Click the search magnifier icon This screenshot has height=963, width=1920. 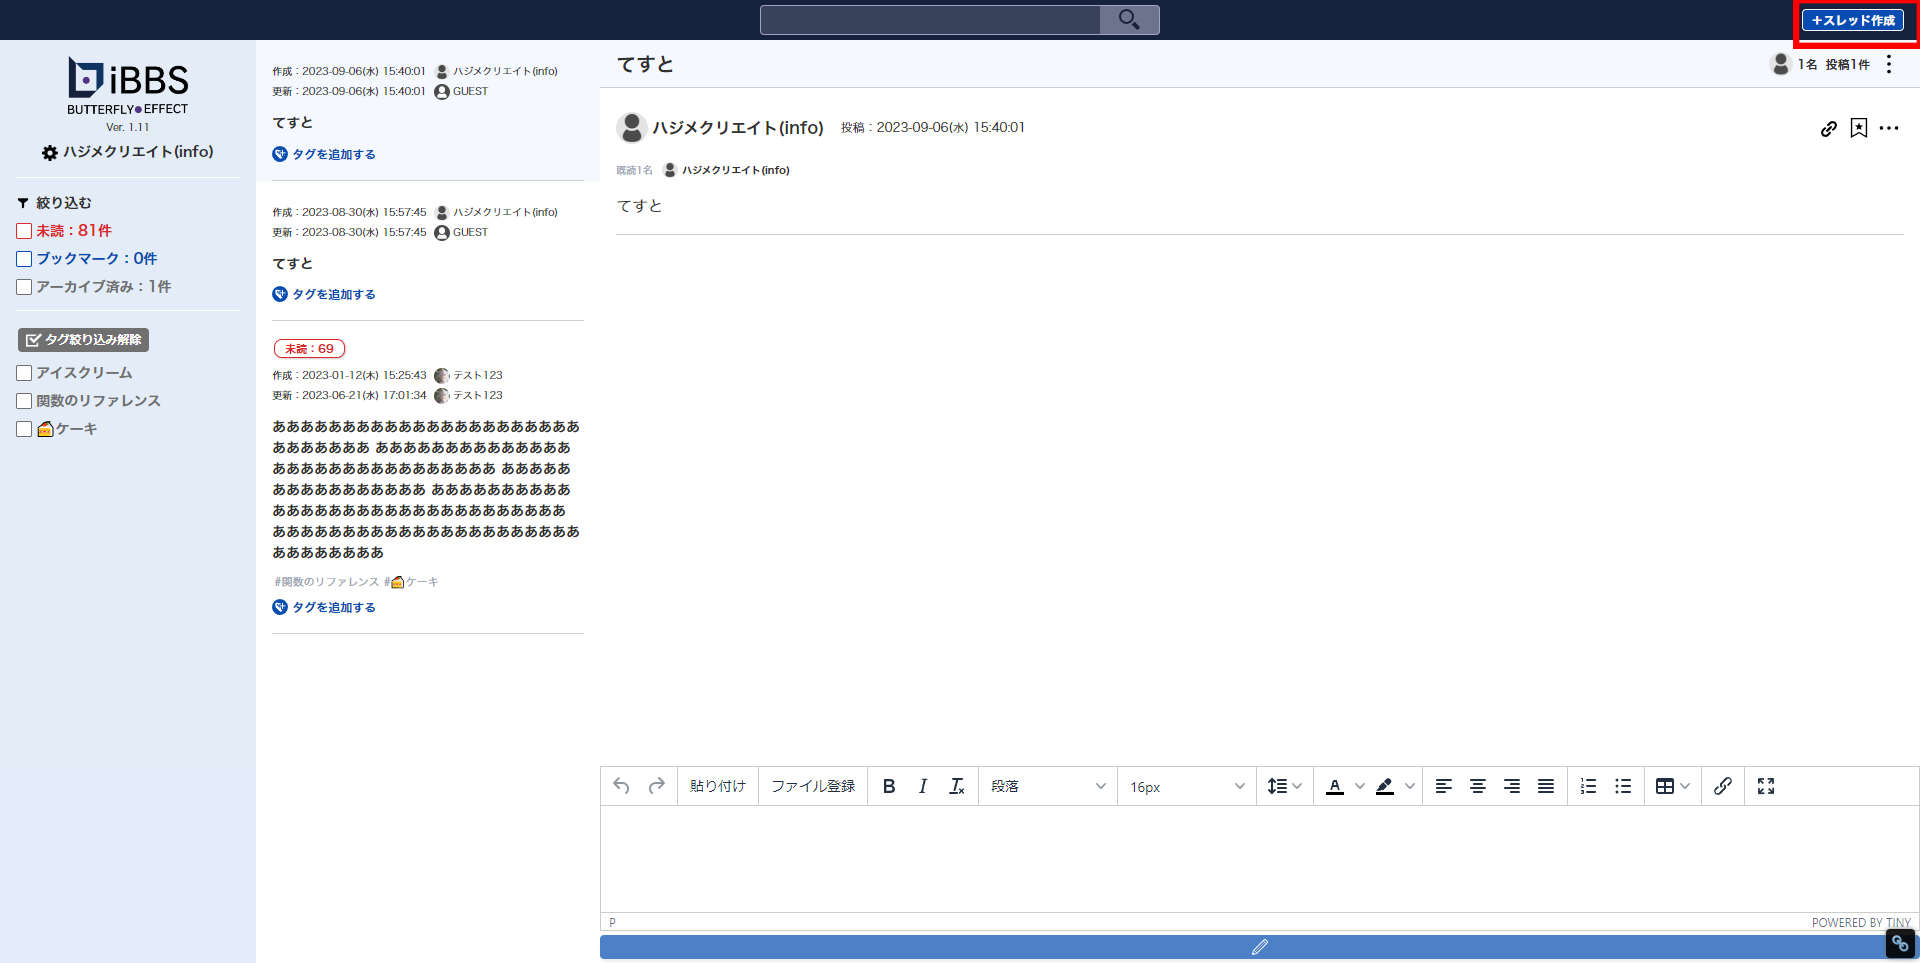pos(1129,20)
